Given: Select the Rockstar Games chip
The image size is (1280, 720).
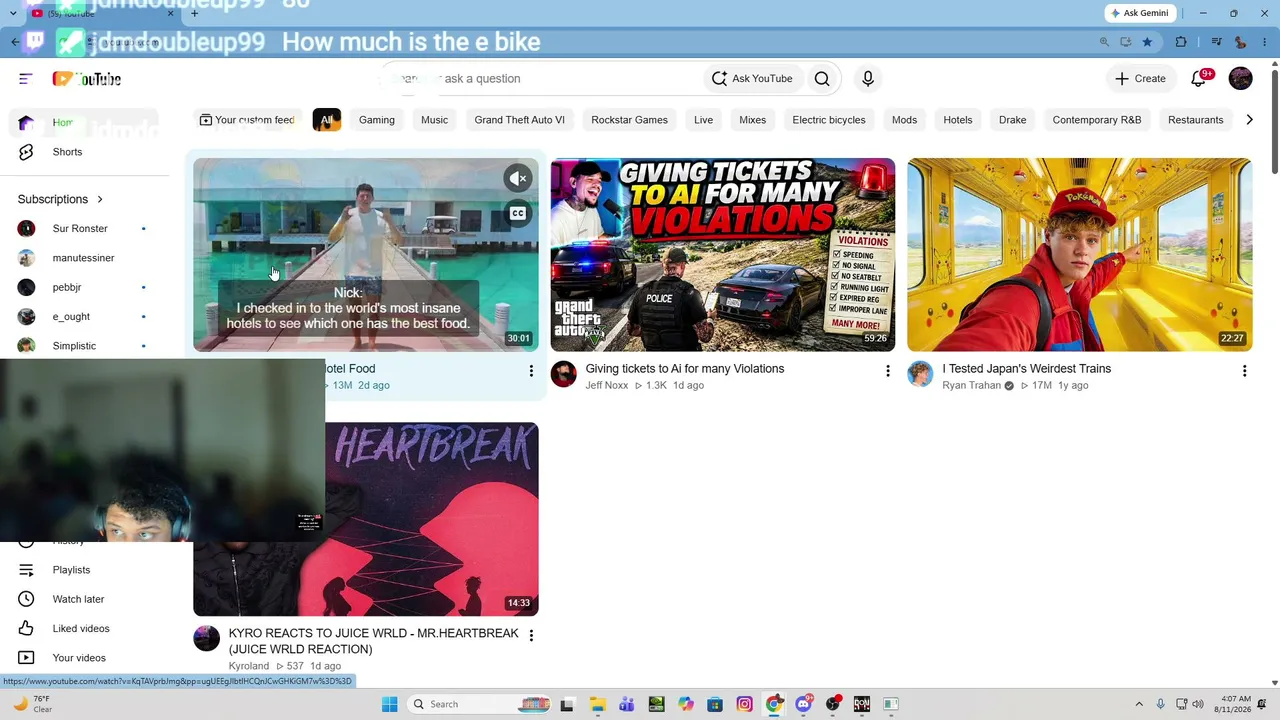Looking at the screenshot, I should pyautogui.click(x=629, y=120).
